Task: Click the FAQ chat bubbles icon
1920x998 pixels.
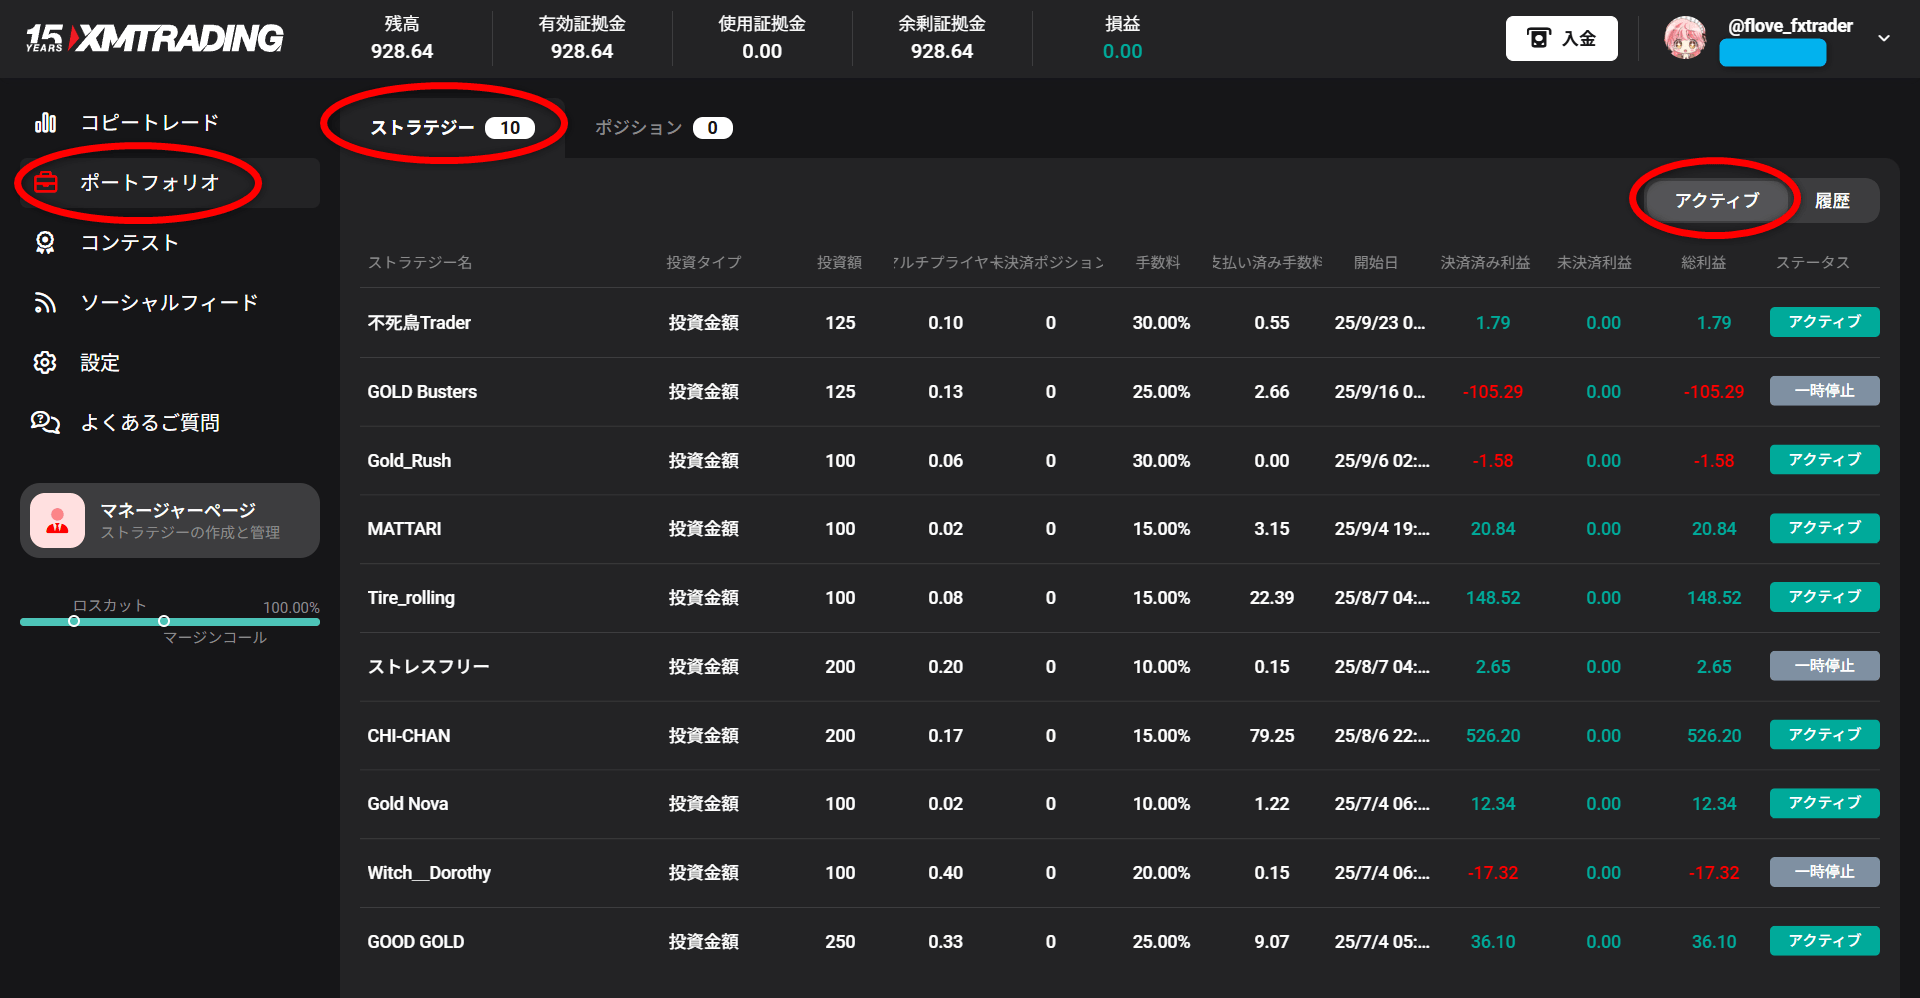Action: pyautogui.click(x=45, y=423)
